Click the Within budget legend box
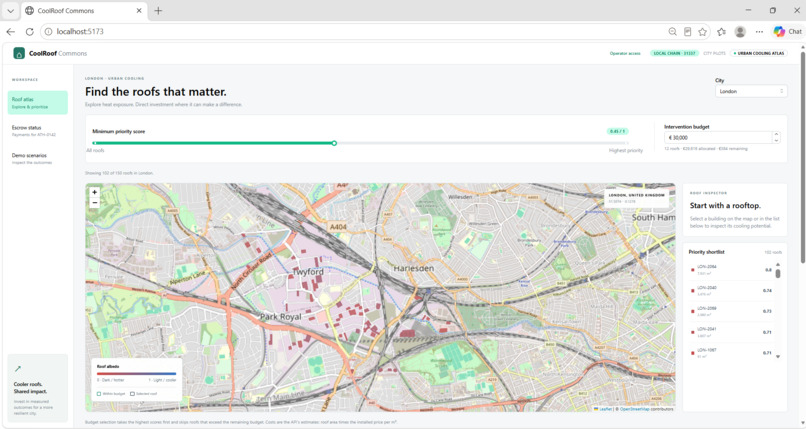Screen dimensions: 806x429 [99, 394]
